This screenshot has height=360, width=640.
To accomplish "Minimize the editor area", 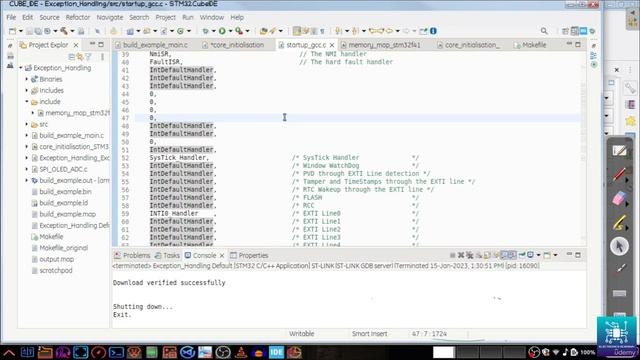I will pos(569,44).
